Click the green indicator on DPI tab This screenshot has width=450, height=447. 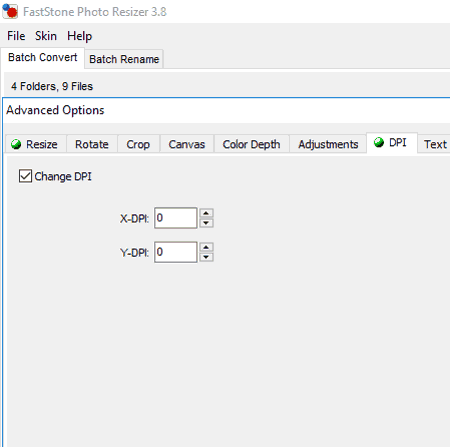[x=379, y=142]
